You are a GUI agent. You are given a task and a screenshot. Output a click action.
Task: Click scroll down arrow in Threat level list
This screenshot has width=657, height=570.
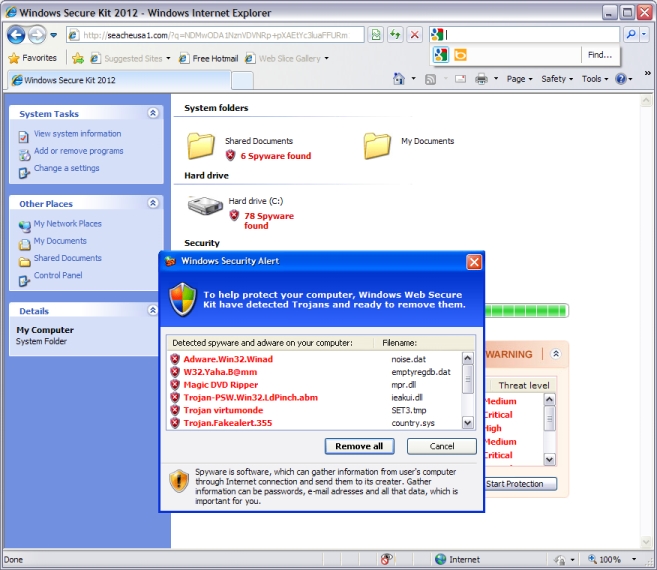pos(549,460)
